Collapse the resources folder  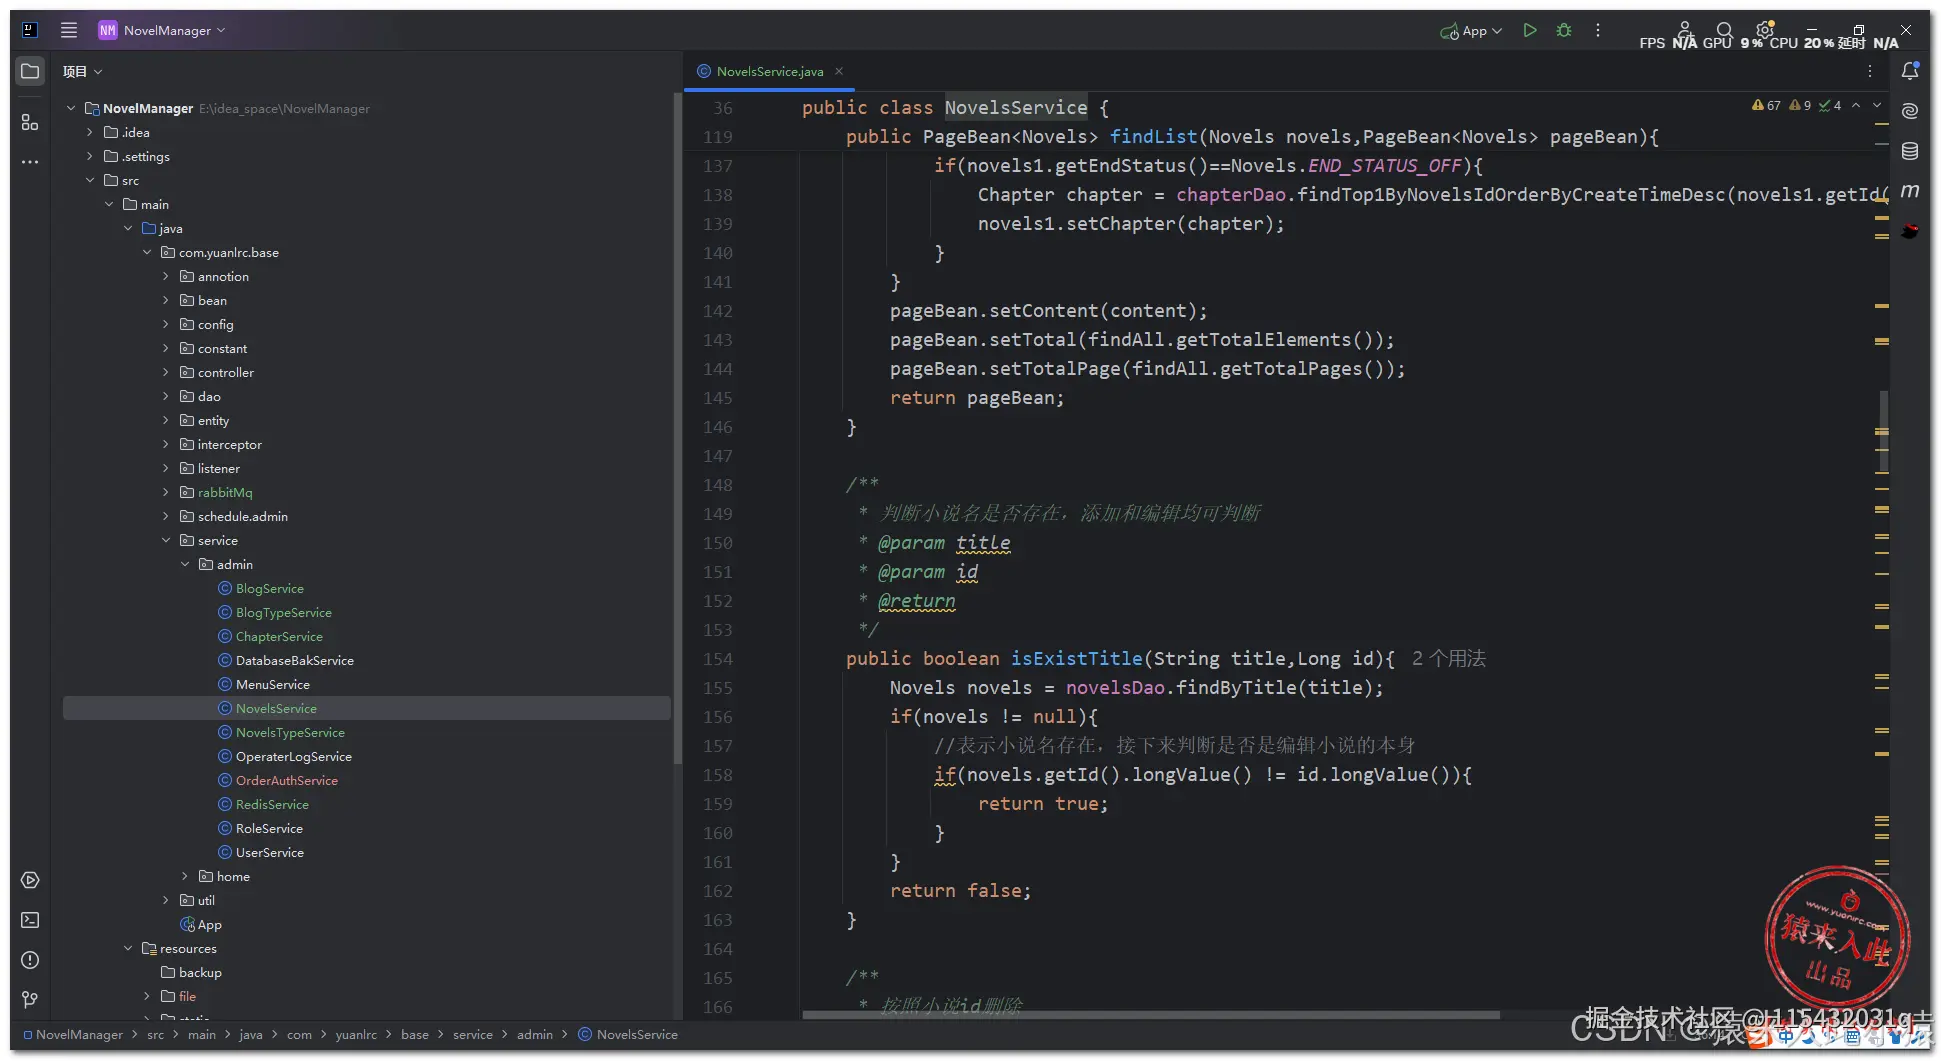pyautogui.click(x=128, y=948)
